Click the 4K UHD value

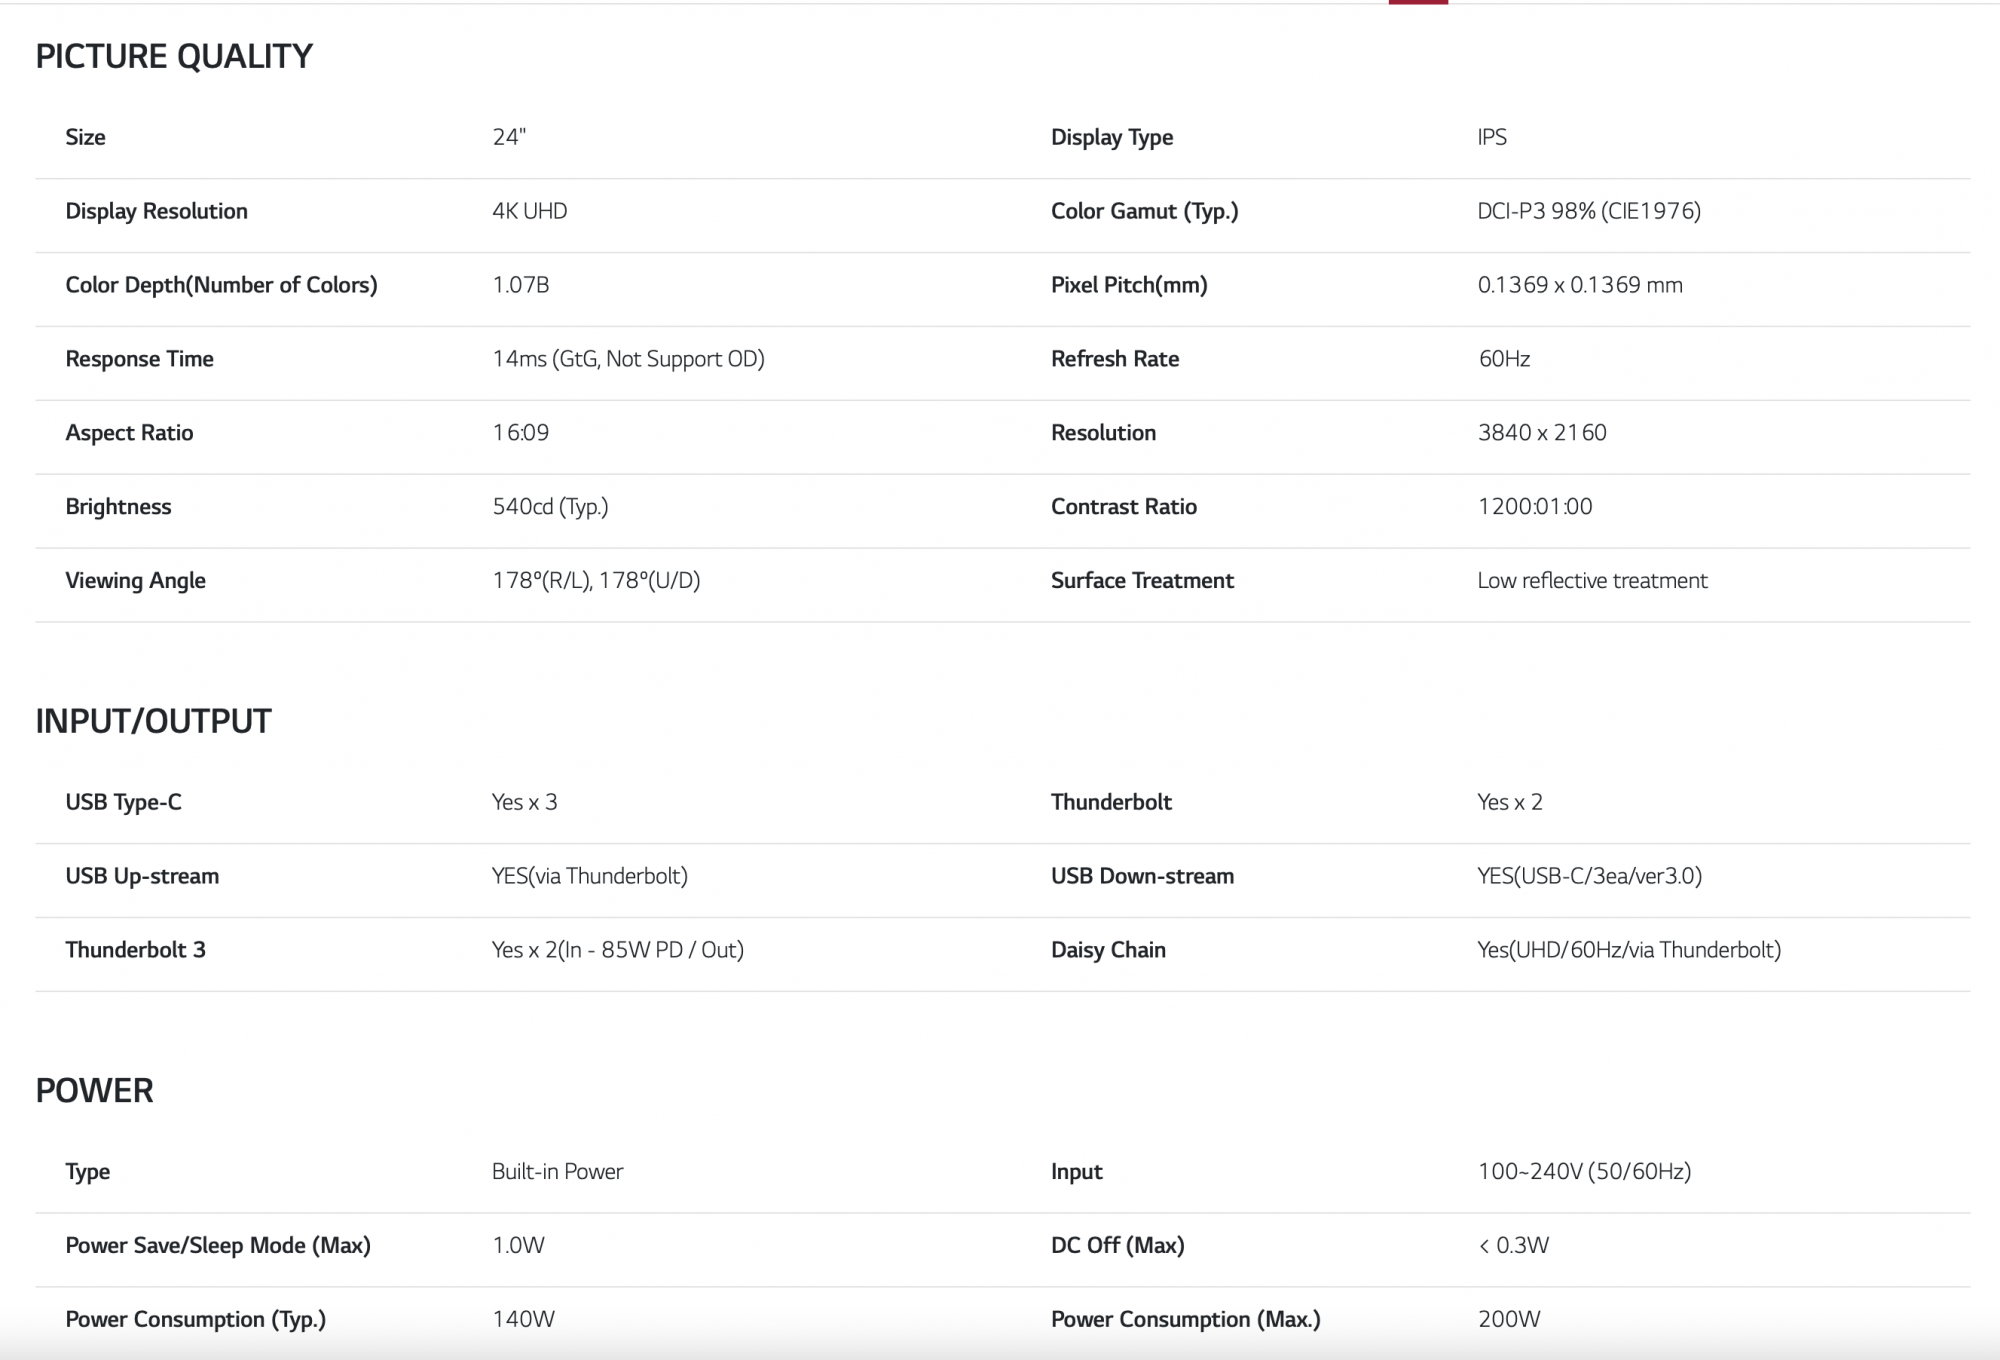click(x=529, y=211)
